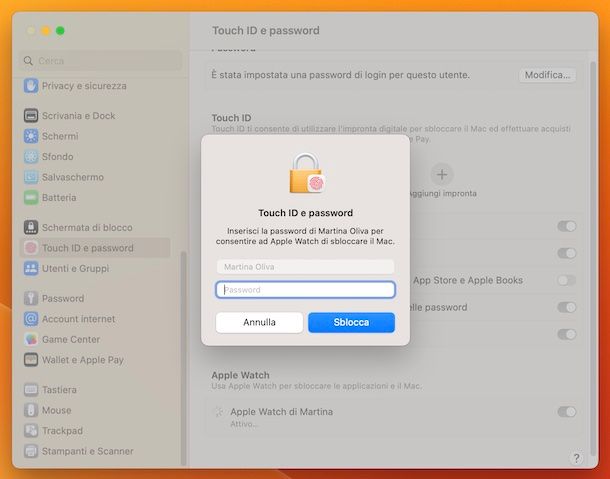Click the help question mark button
The width and height of the screenshot is (610, 479).
click(x=576, y=458)
